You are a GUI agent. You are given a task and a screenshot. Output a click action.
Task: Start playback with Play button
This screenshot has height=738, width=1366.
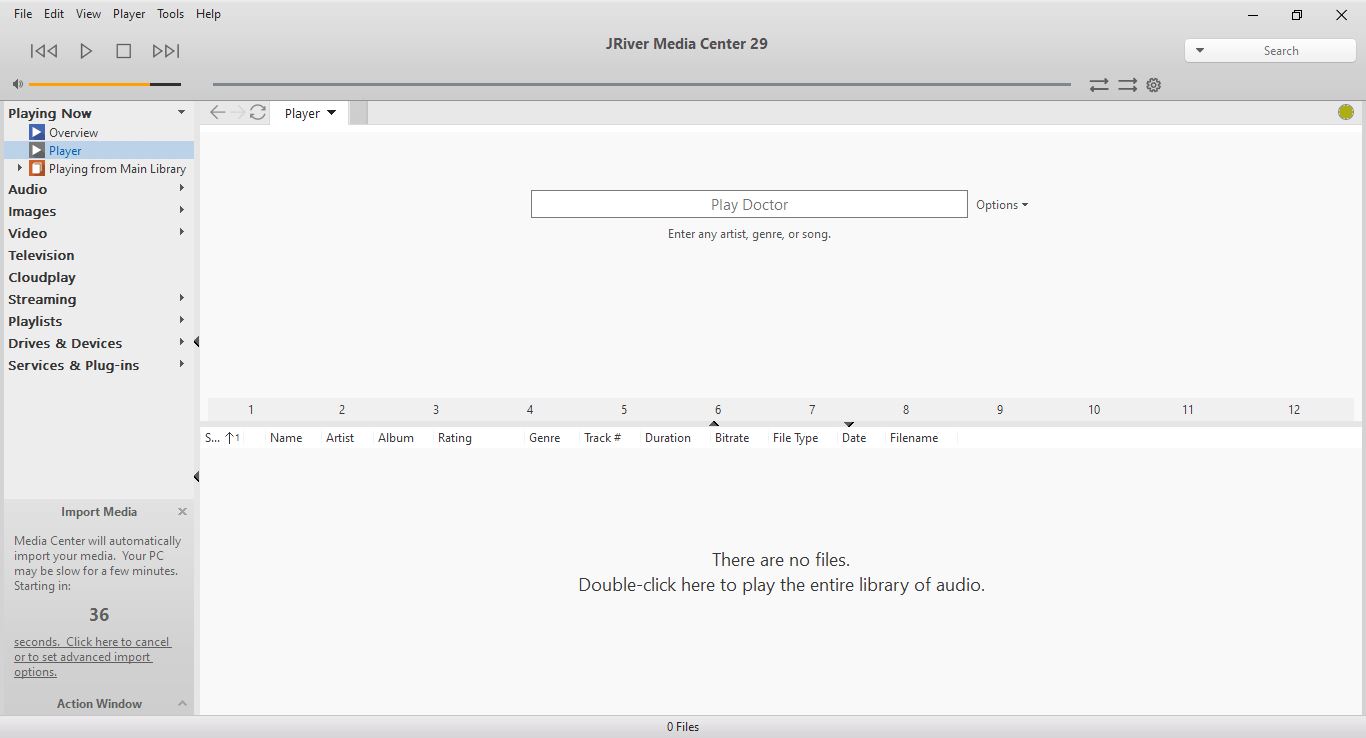86,51
